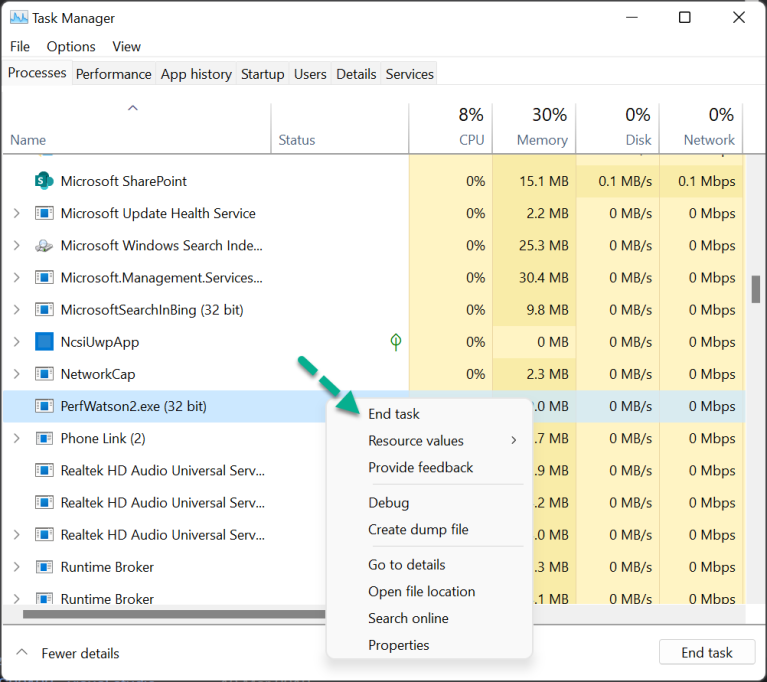Expand the Phone Link process group

(16, 438)
